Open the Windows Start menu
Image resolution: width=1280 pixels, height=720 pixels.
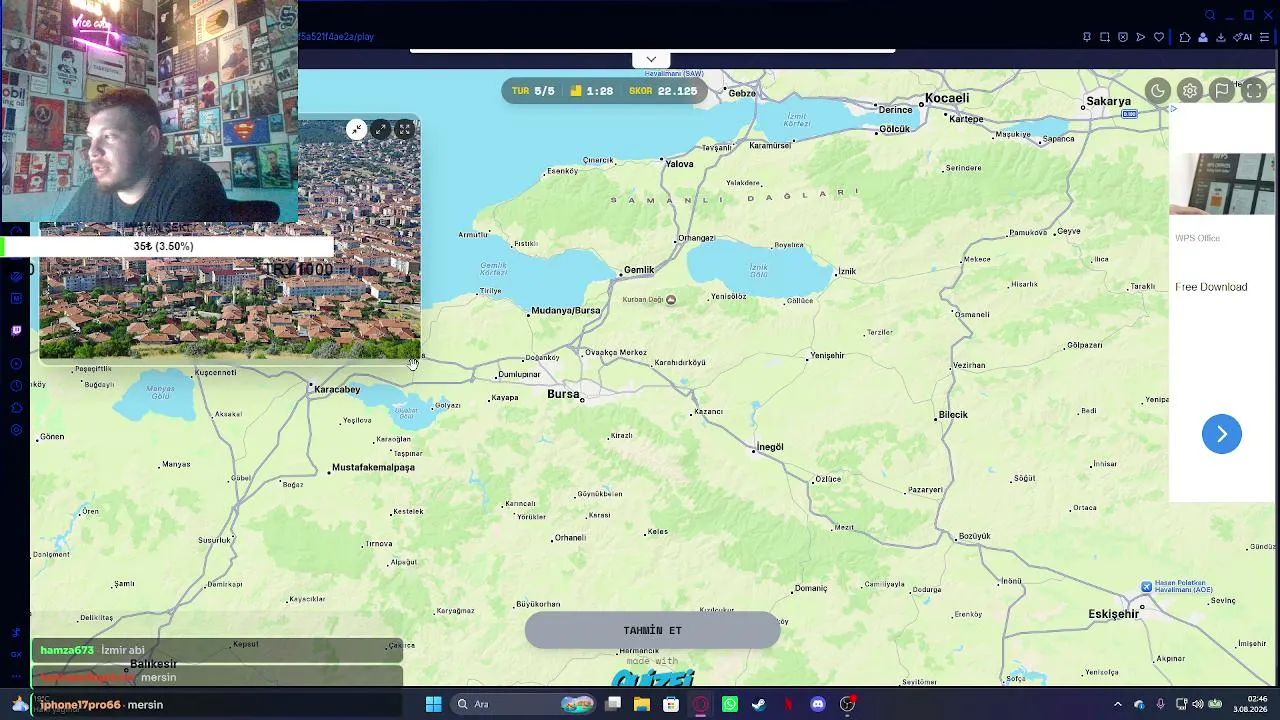(x=433, y=704)
